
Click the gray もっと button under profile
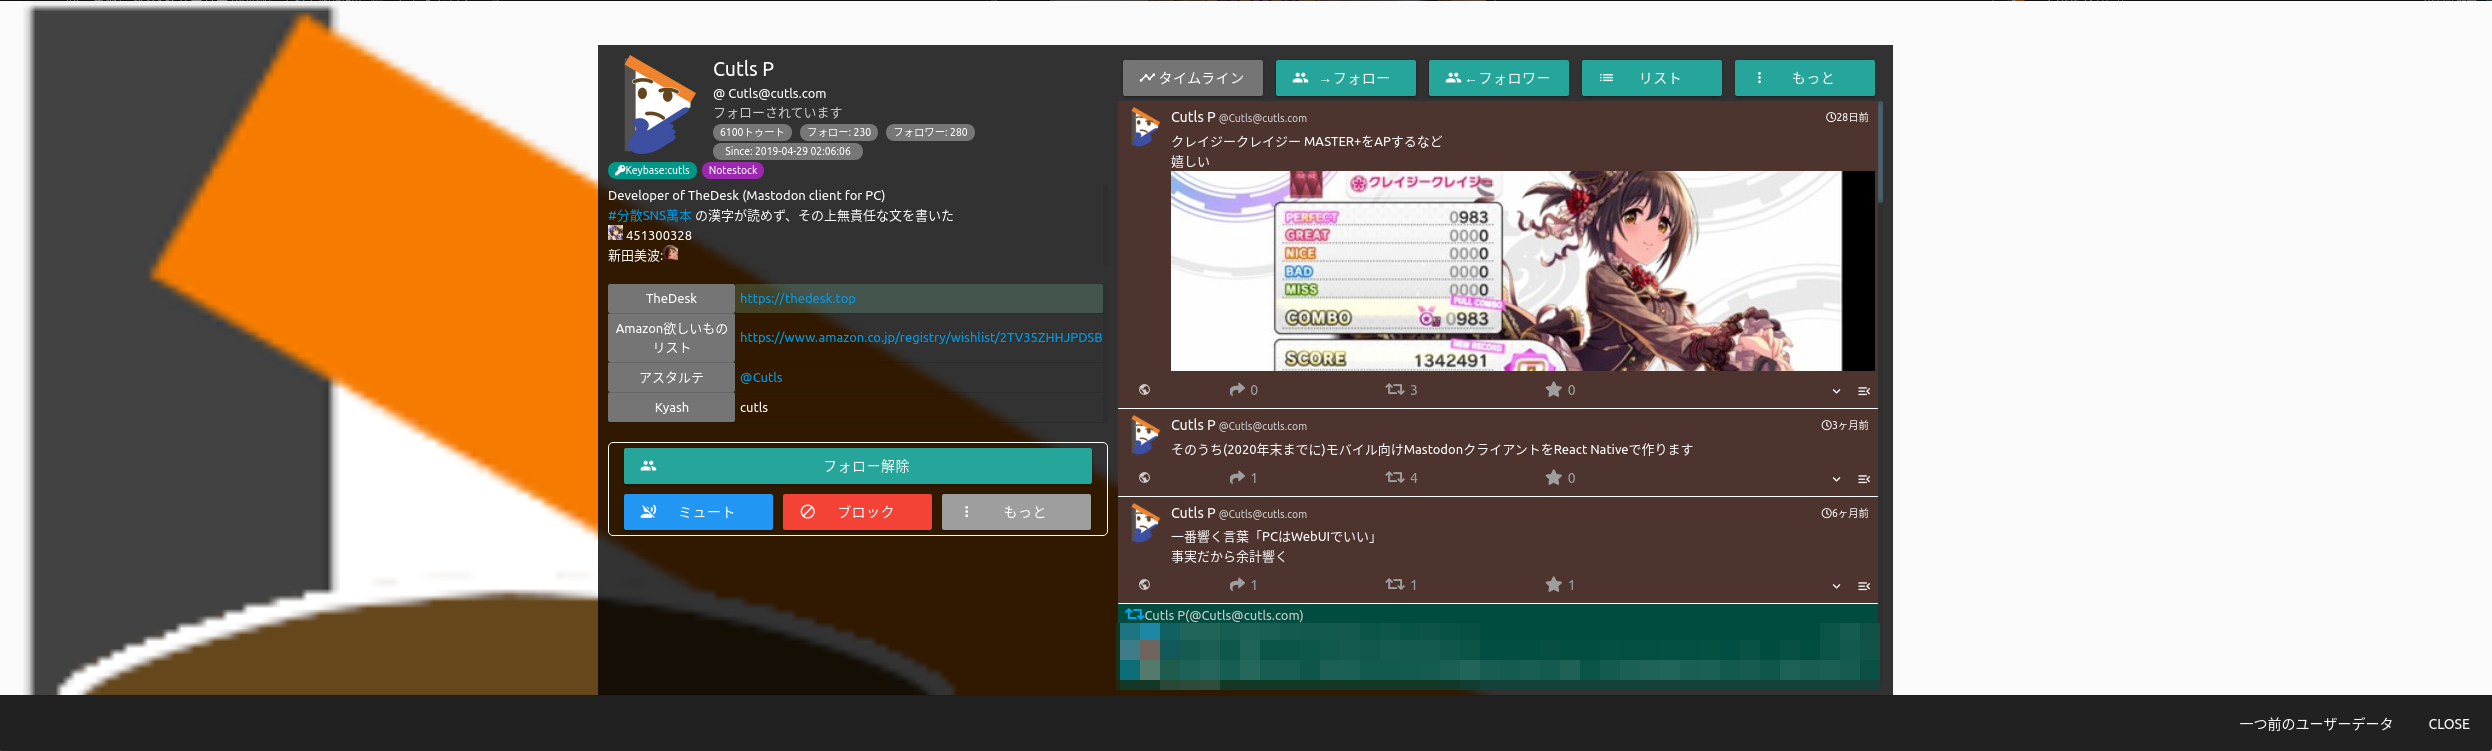[x=1016, y=512]
